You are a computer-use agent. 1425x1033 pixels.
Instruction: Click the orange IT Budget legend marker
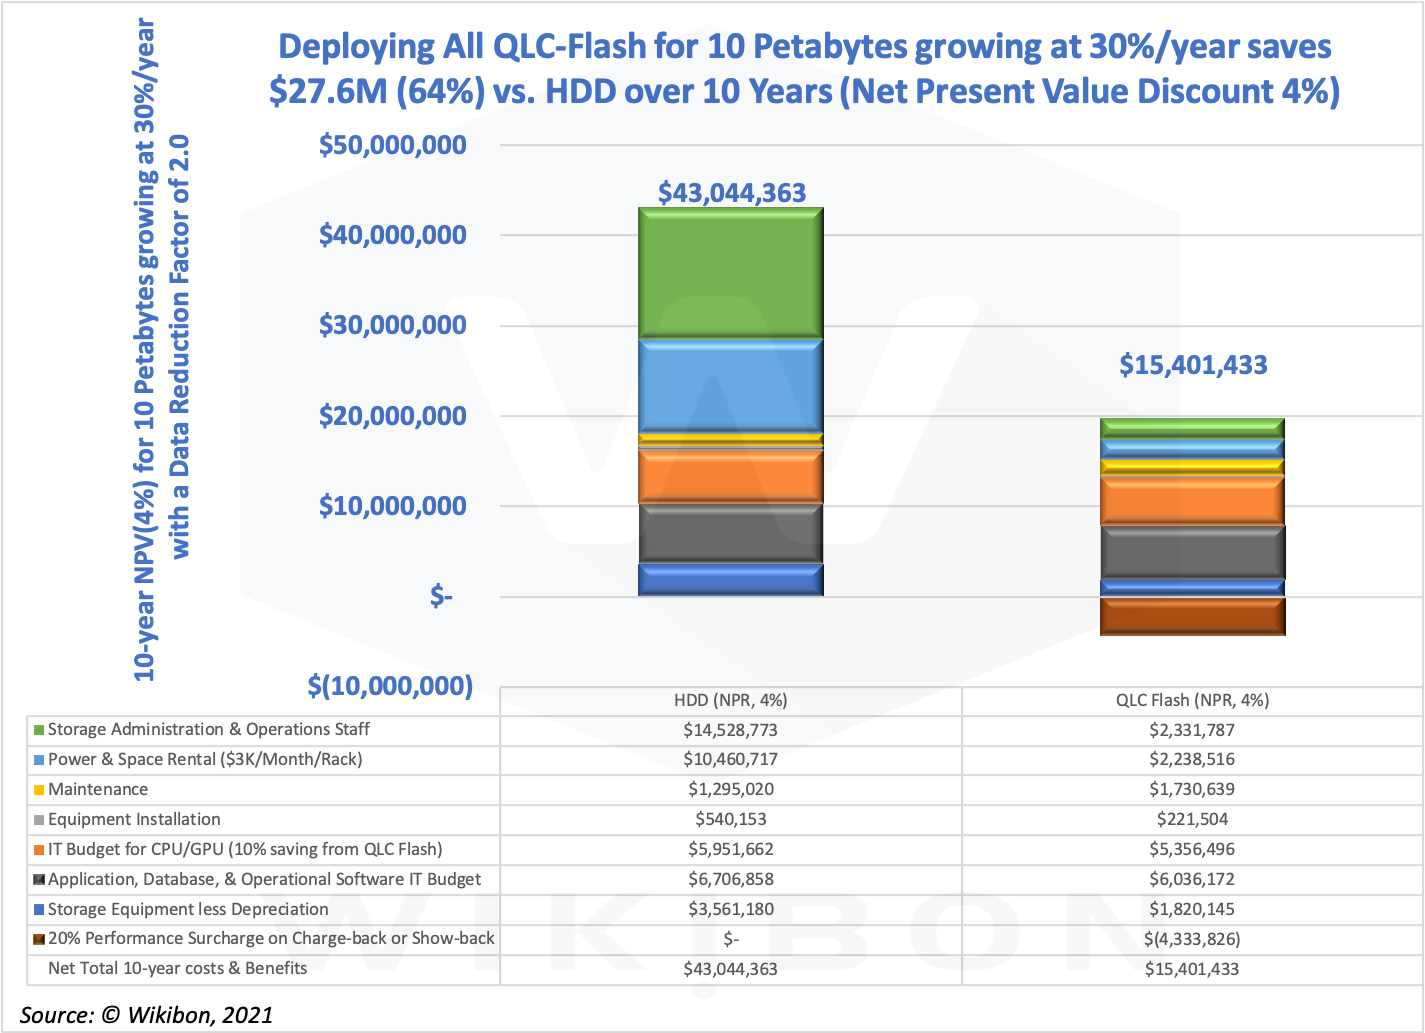pos(36,849)
